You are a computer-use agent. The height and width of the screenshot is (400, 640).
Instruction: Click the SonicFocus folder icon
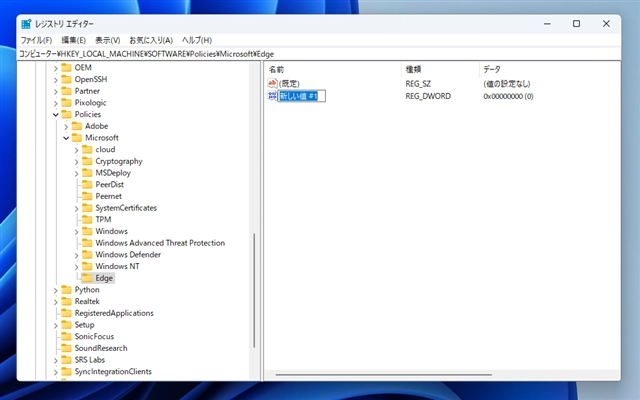pos(66,336)
